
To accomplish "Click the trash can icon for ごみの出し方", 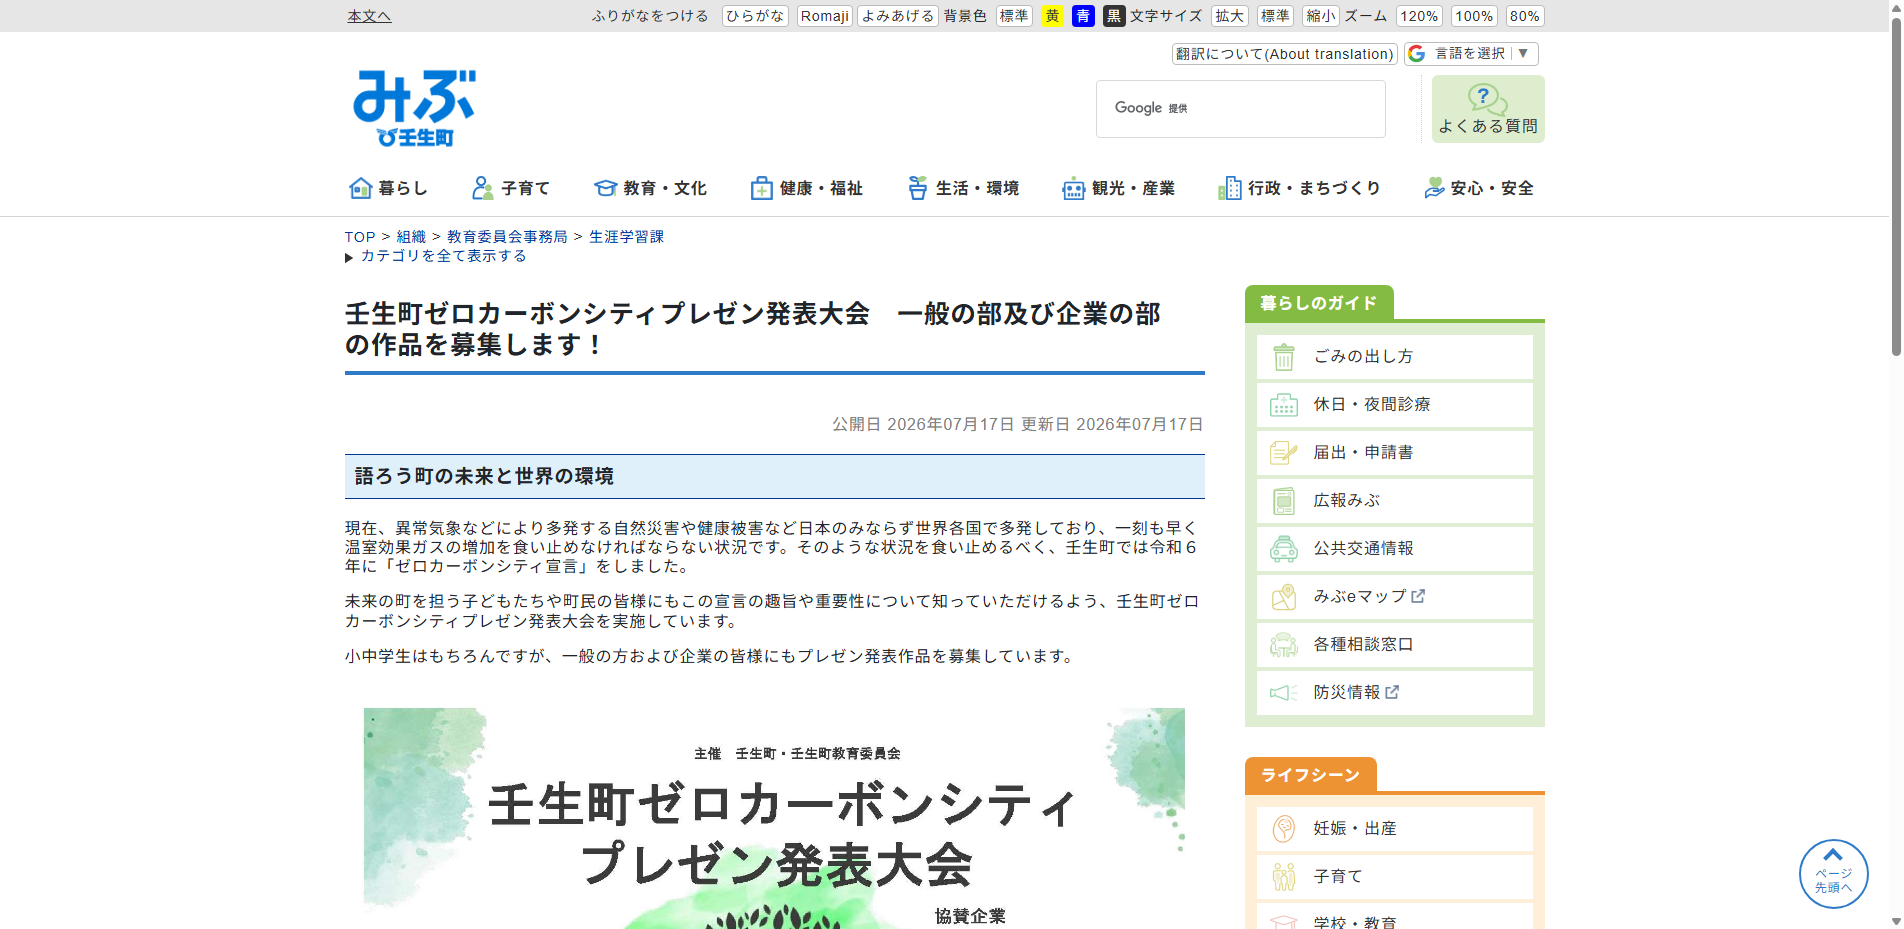I will pyautogui.click(x=1284, y=356).
